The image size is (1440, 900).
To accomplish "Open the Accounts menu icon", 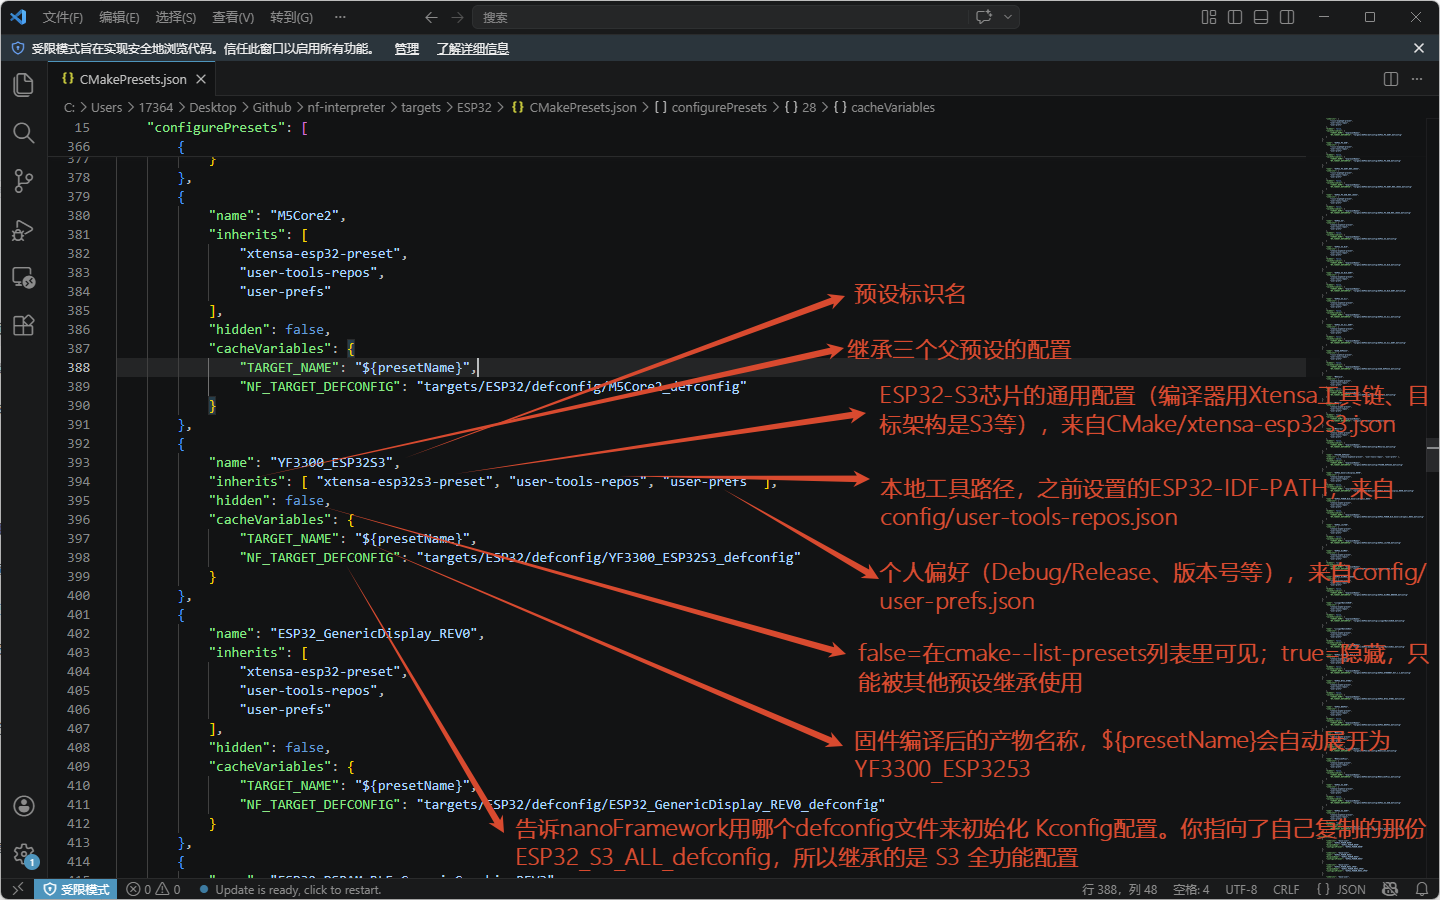I will tap(24, 806).
